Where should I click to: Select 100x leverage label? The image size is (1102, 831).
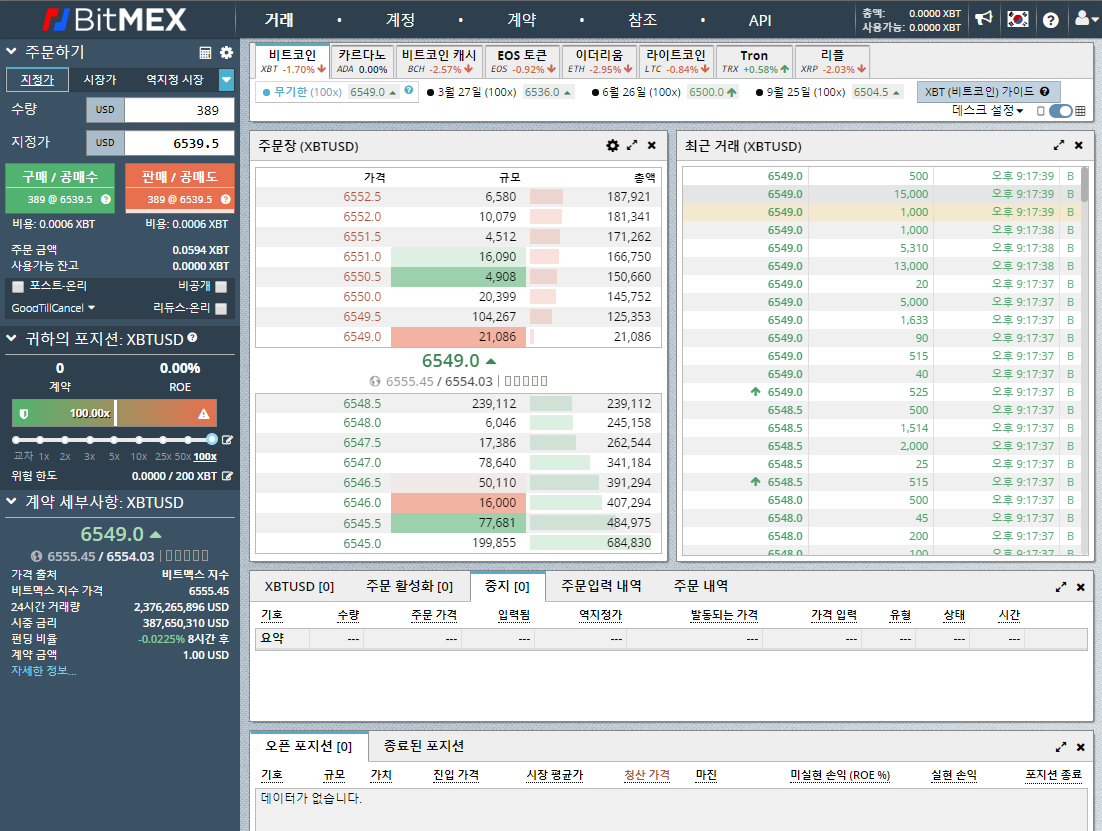point(205,457)
